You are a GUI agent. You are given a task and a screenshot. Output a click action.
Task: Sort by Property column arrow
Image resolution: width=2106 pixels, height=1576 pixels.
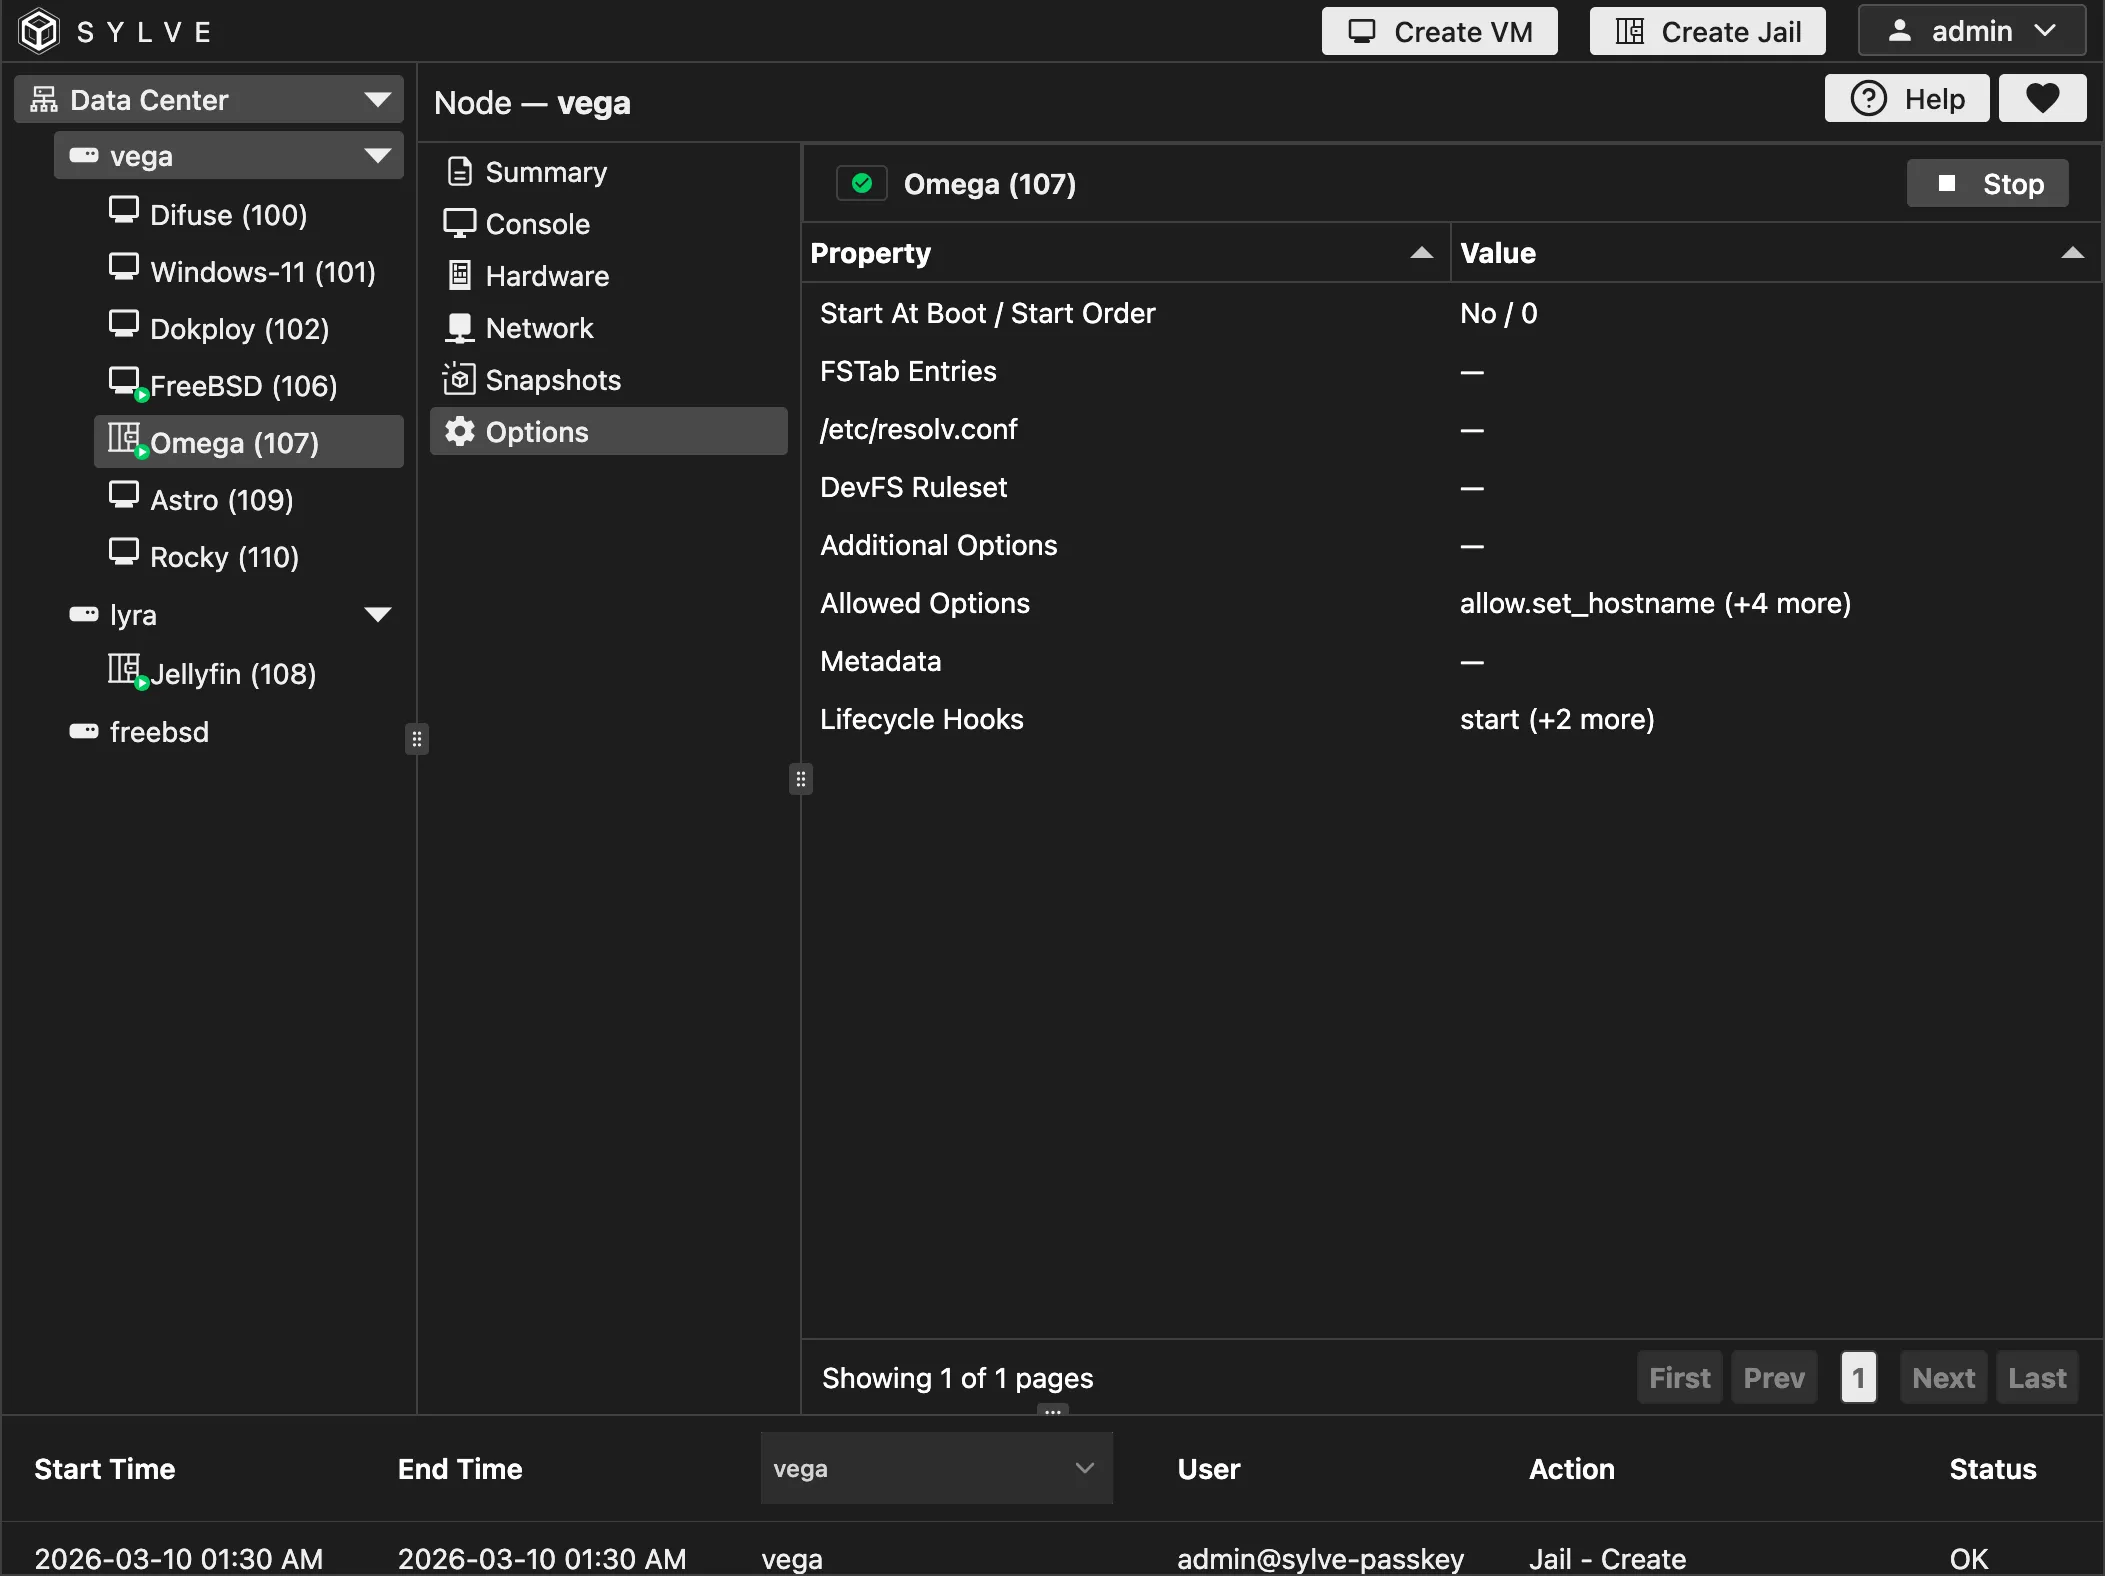coord(1421,253)
